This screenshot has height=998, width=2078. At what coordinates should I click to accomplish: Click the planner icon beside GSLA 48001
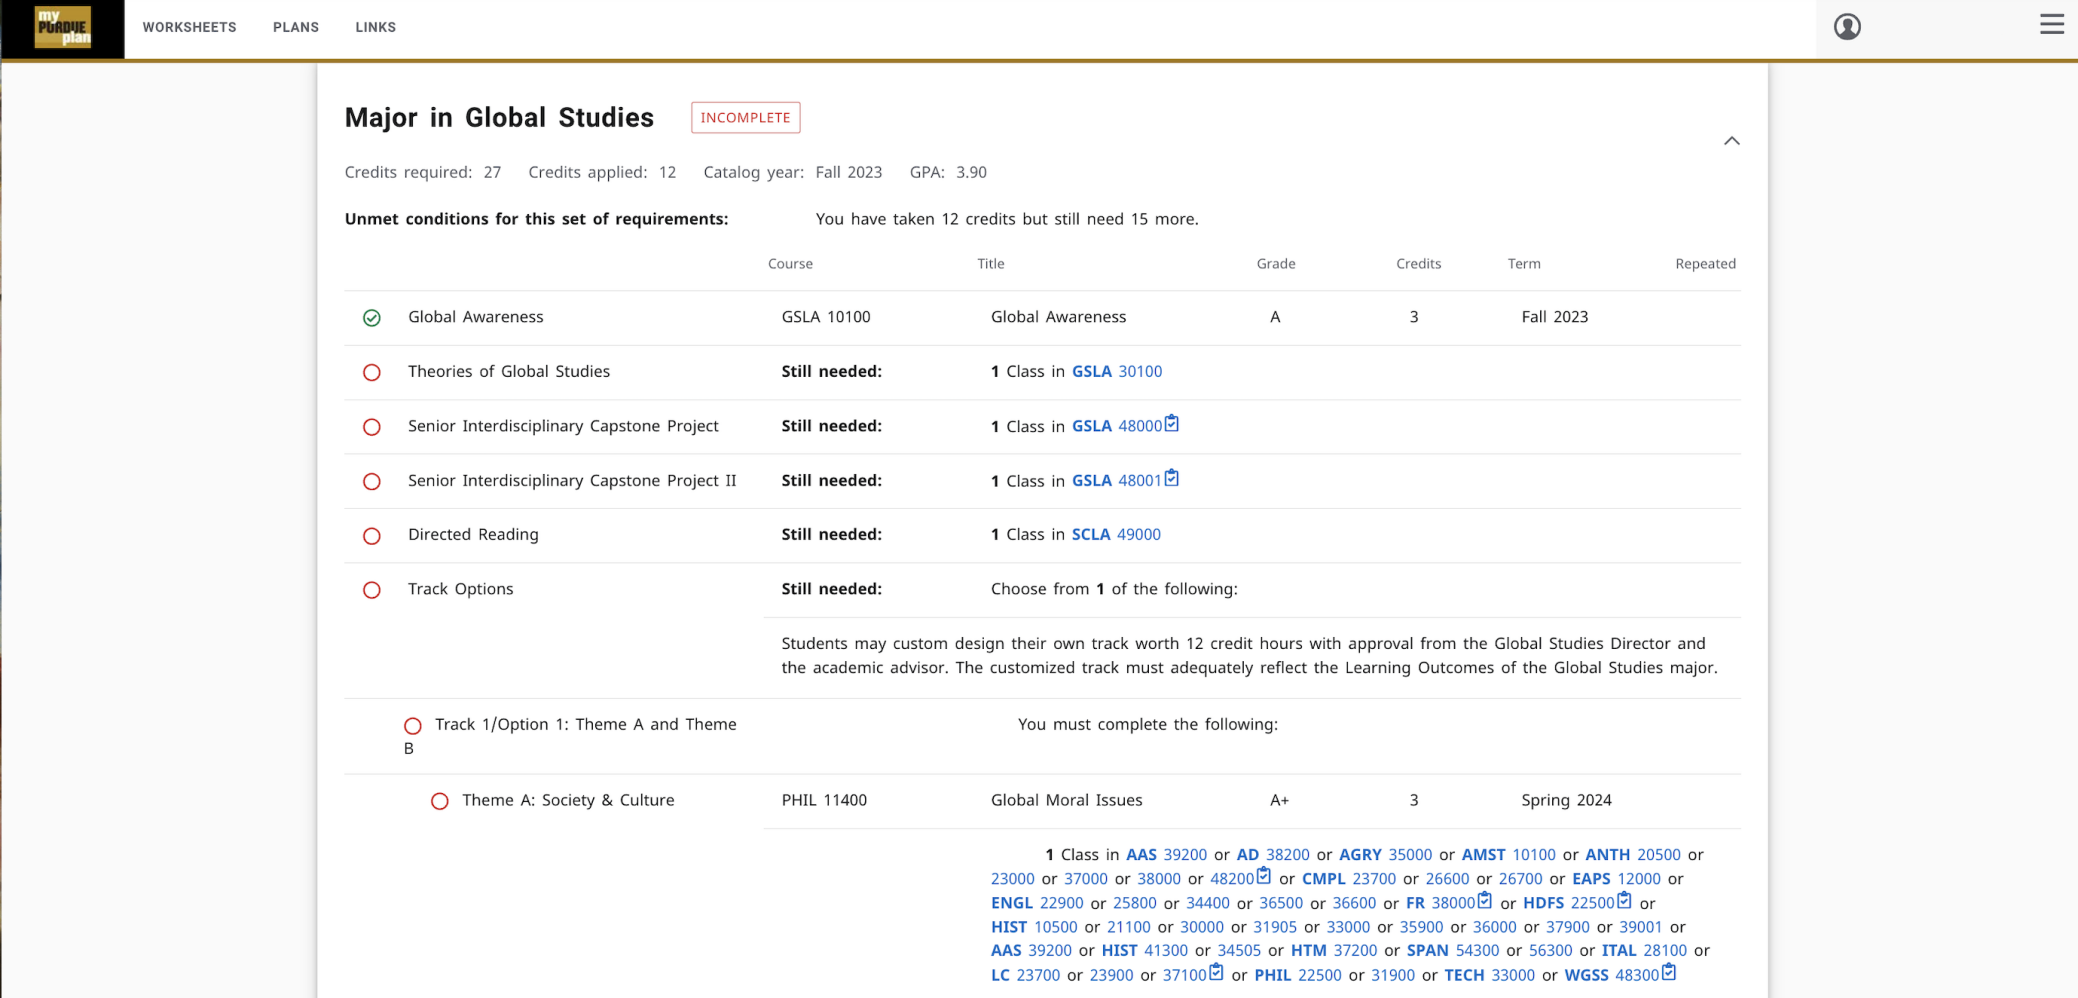tap(1172, 479)
